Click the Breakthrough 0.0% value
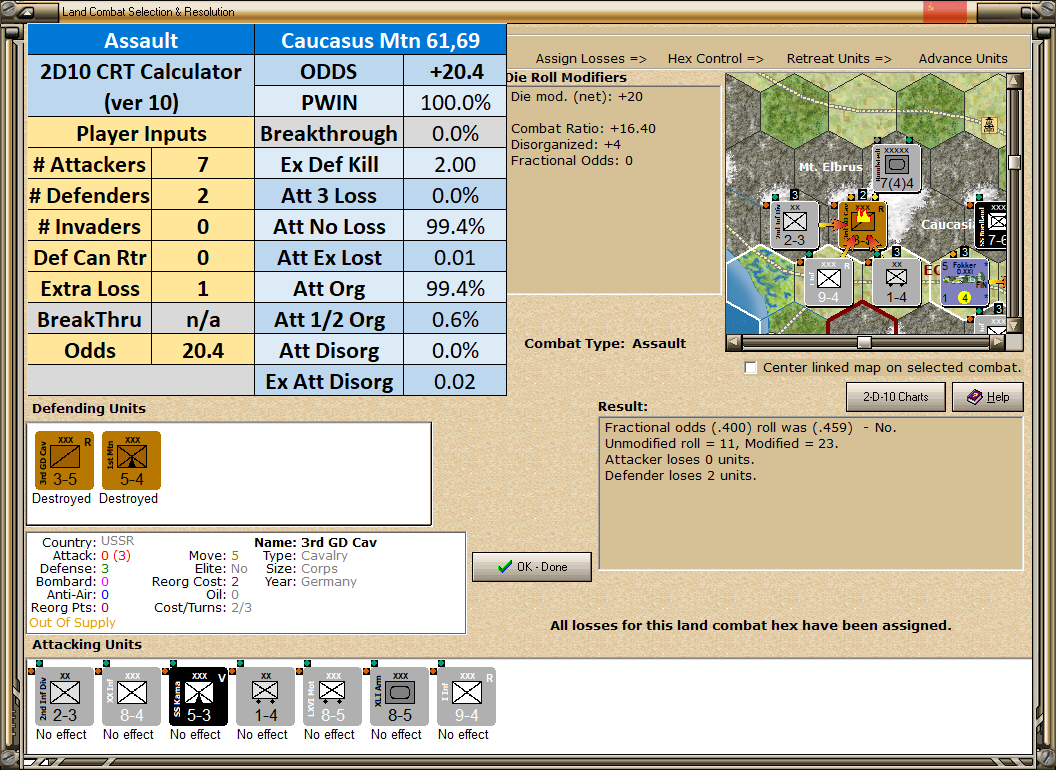The height and width of the screenshot is (770, 1056). point(455,133)
